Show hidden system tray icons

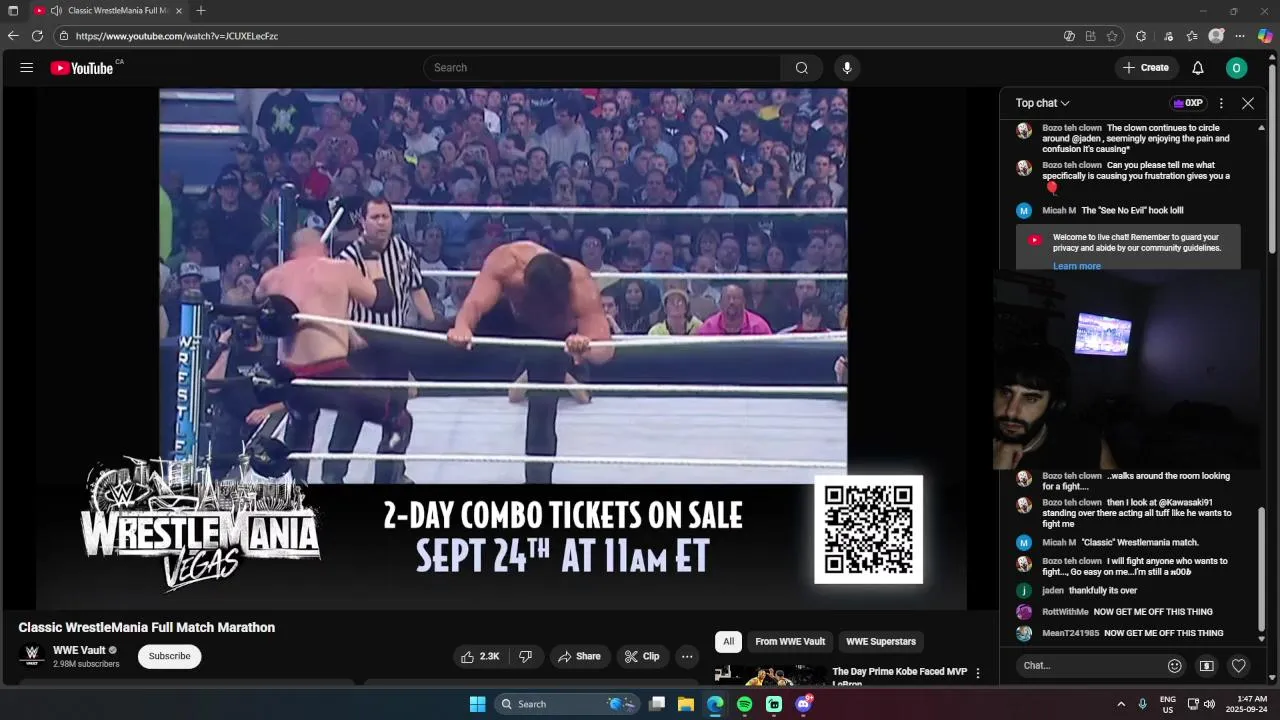click(1121, 704)
